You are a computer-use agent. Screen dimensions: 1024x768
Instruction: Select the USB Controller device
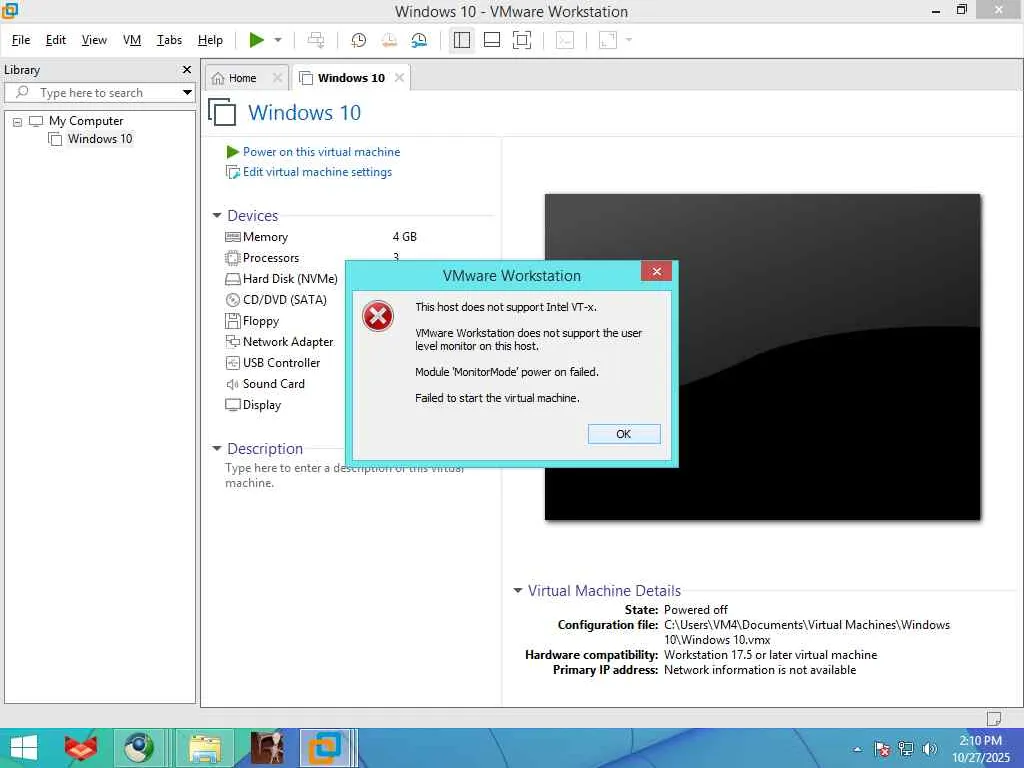[281, 362]
